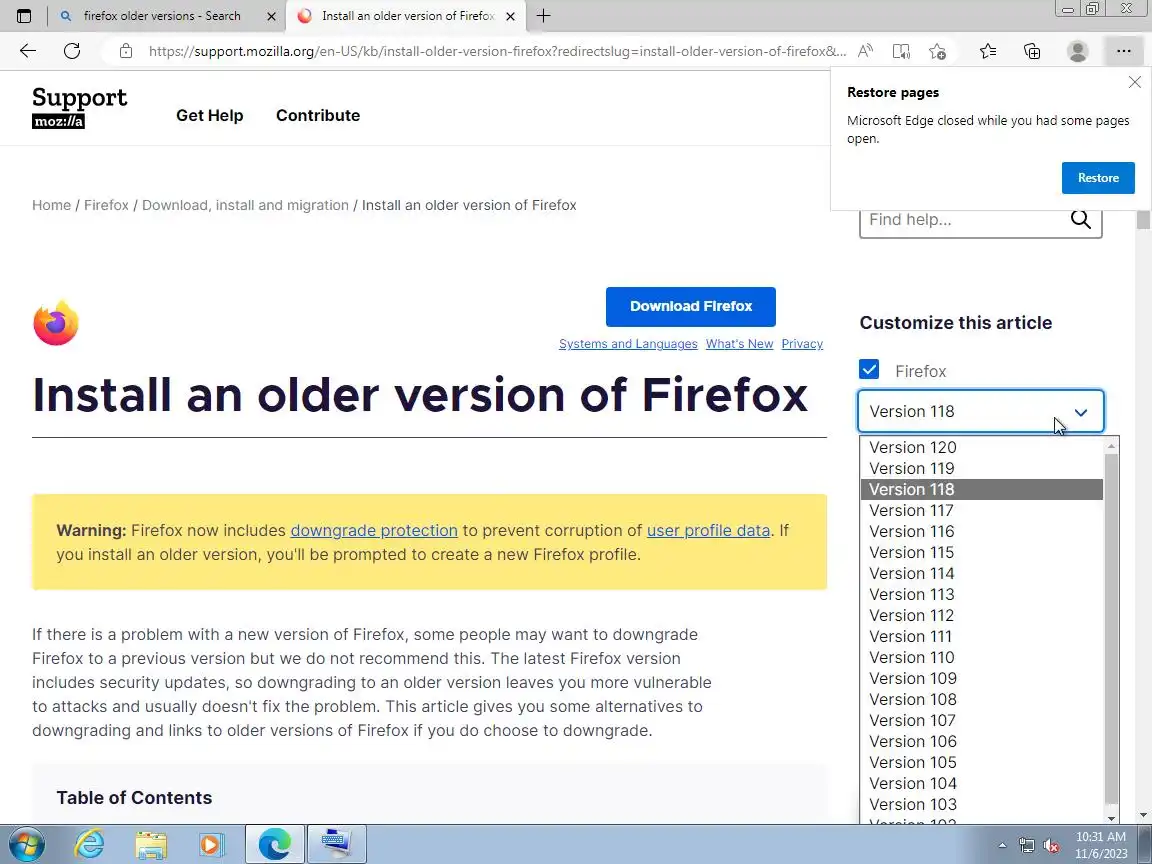Choose Version 115 in the dropdown
This screenshot has width=1152, height=864.
coord(982,552)
